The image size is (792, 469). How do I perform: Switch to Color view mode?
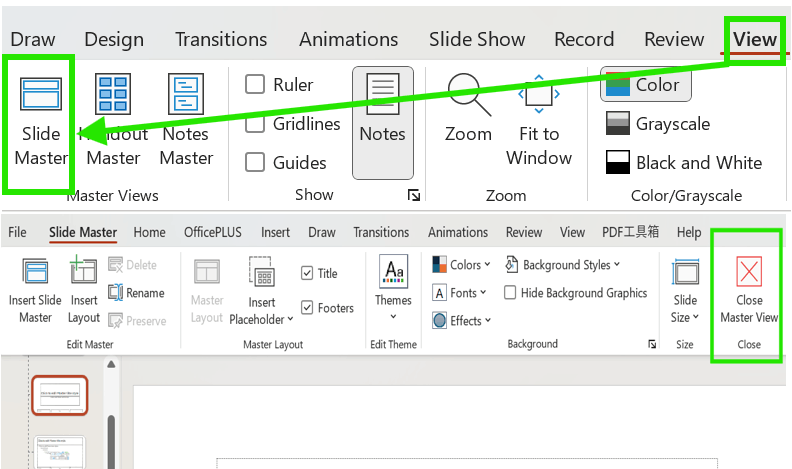point(646,84)
